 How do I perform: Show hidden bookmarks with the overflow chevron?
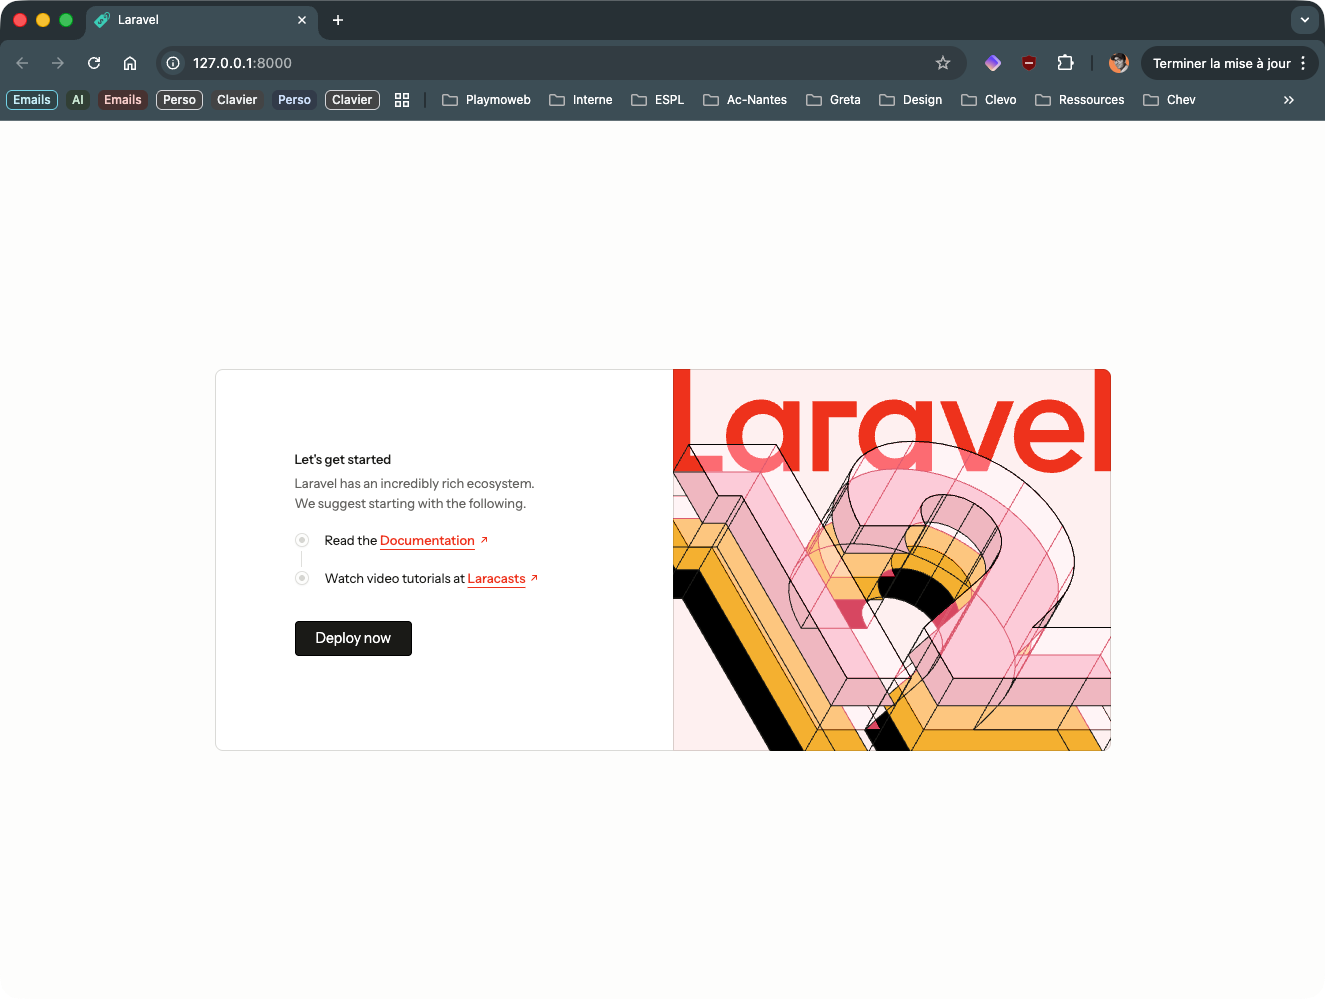pyautogui.click(x=1289, y=99)
